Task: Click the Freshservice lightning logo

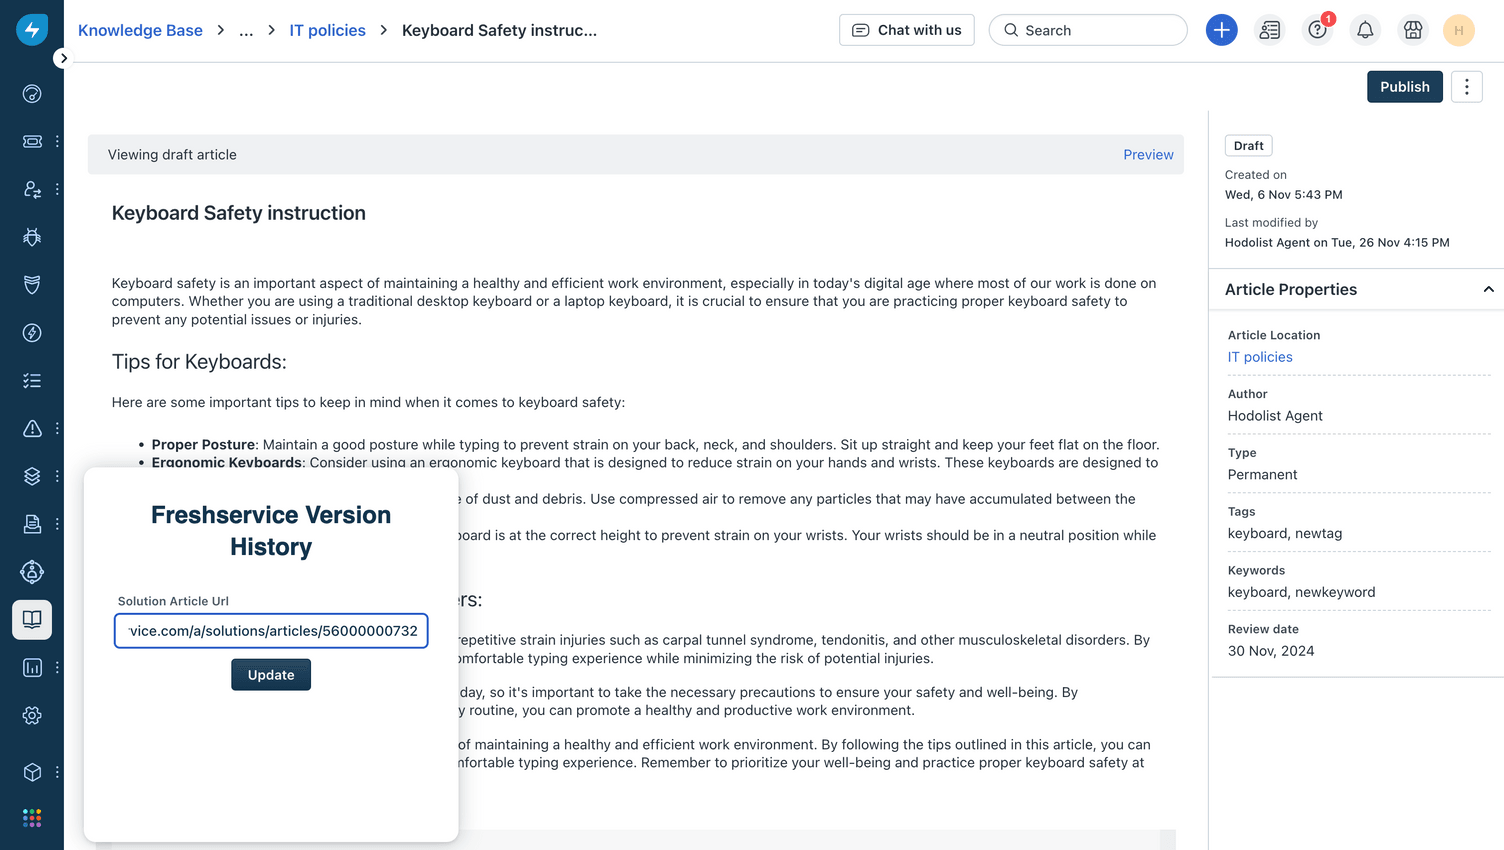Action: pos(32,30)
